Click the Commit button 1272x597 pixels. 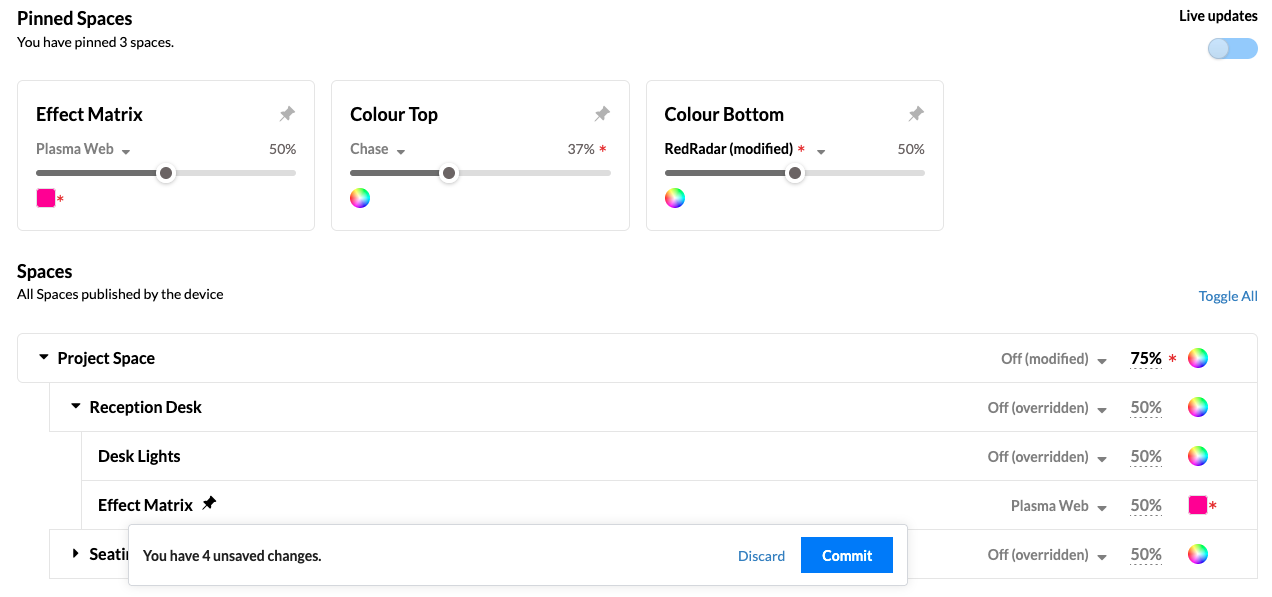point(847,556)
